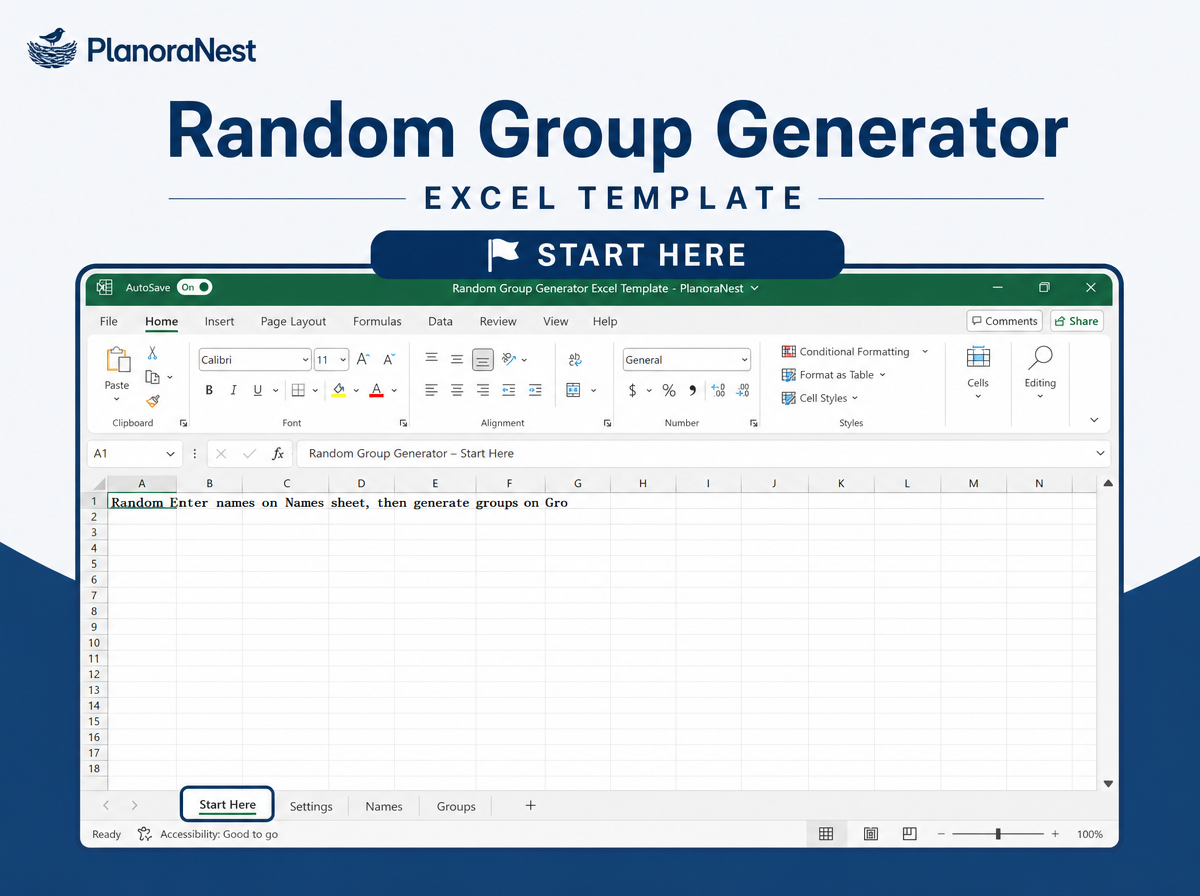Viewport: 1200px width, 896px height.
Task: Click the Decrease Font Size icon
Action: (390, 359)
